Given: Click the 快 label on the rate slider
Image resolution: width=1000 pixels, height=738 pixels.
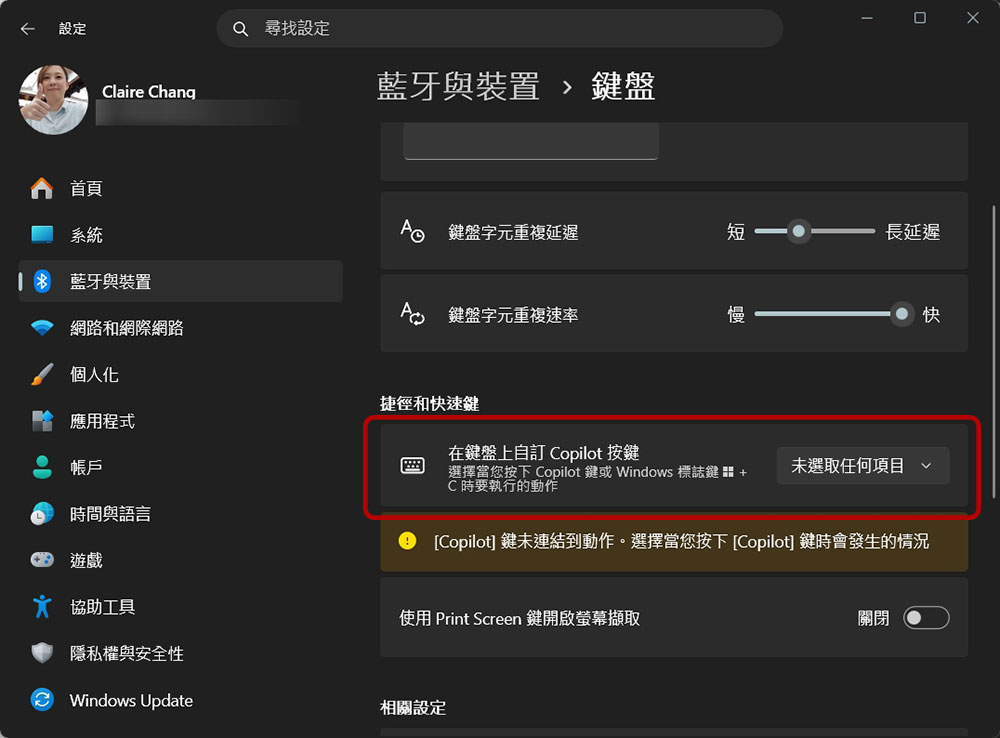Looking at the screenshot, I should [x=931, y=314].
